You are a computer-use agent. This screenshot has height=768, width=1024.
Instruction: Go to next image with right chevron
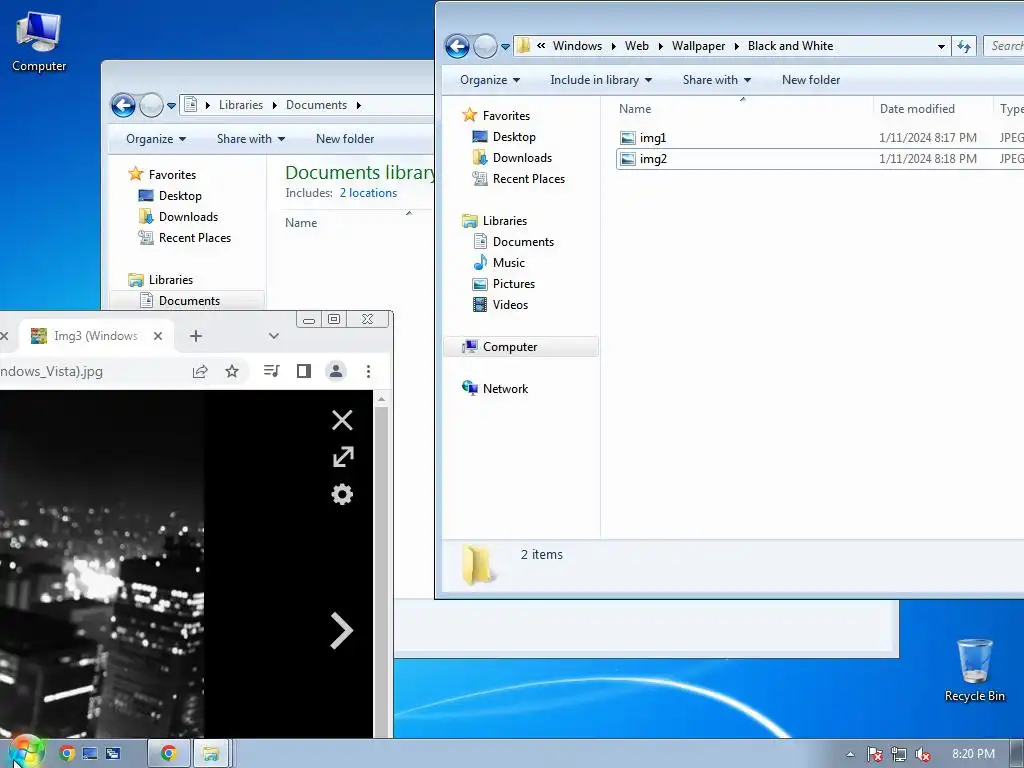pyautogui.click(x=342, y=631)
